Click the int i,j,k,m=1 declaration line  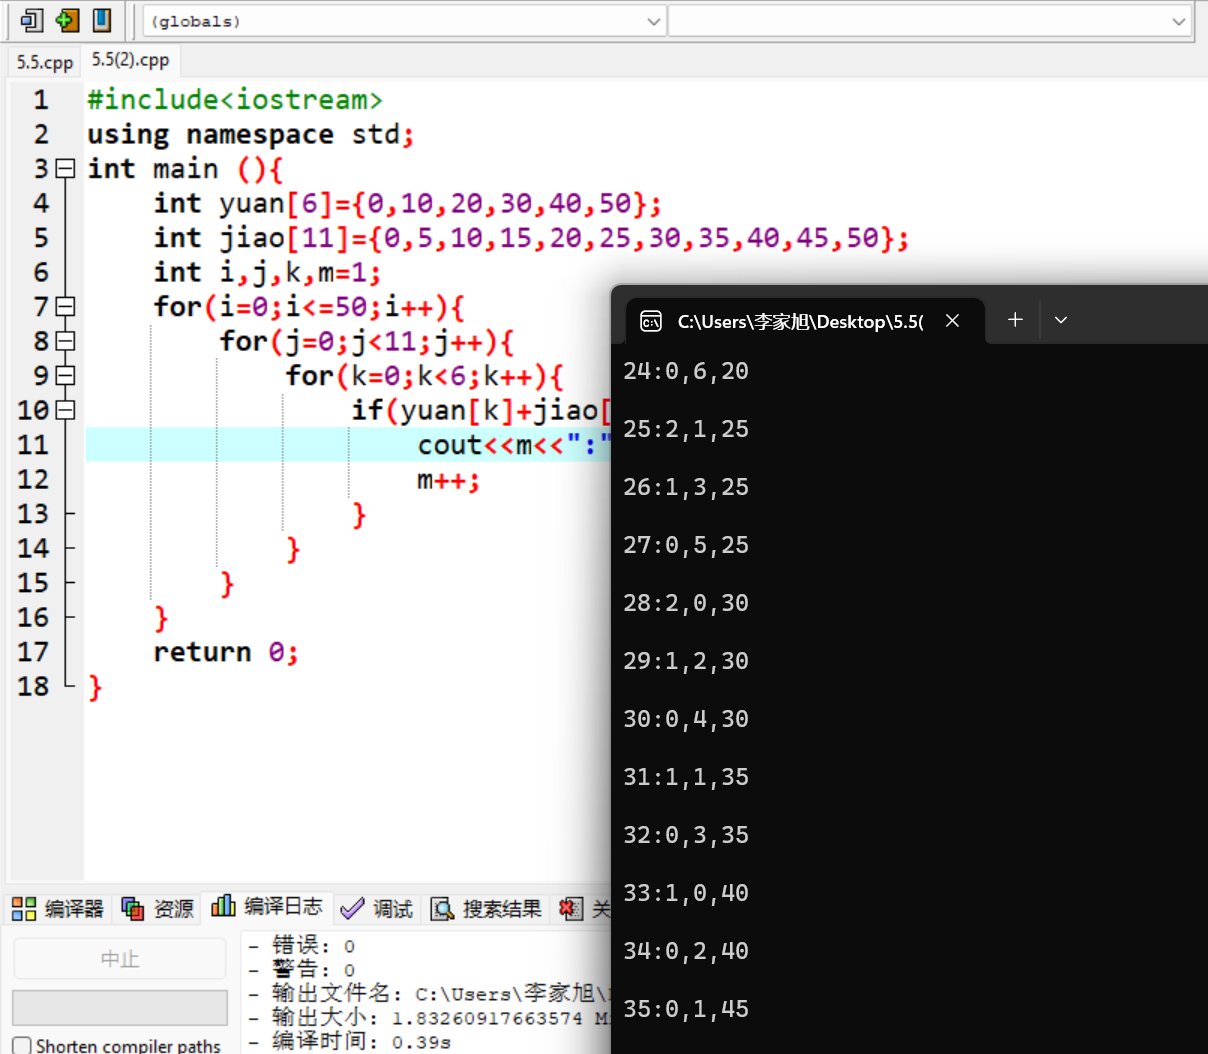267,272
